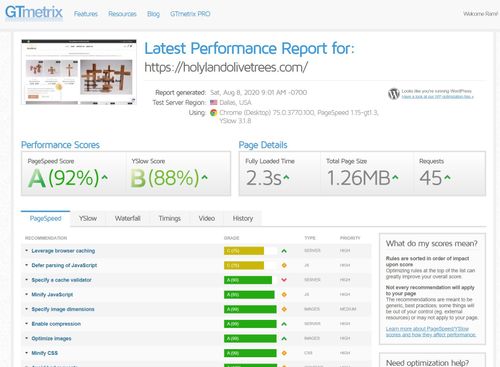Click the arrow next to PageSpeed A(92%)

point(105,177)
